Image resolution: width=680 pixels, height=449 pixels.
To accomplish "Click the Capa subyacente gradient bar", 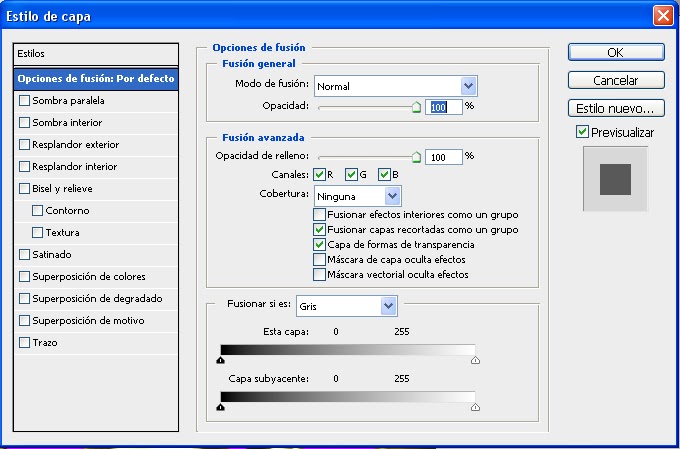I will click(348, 397).
